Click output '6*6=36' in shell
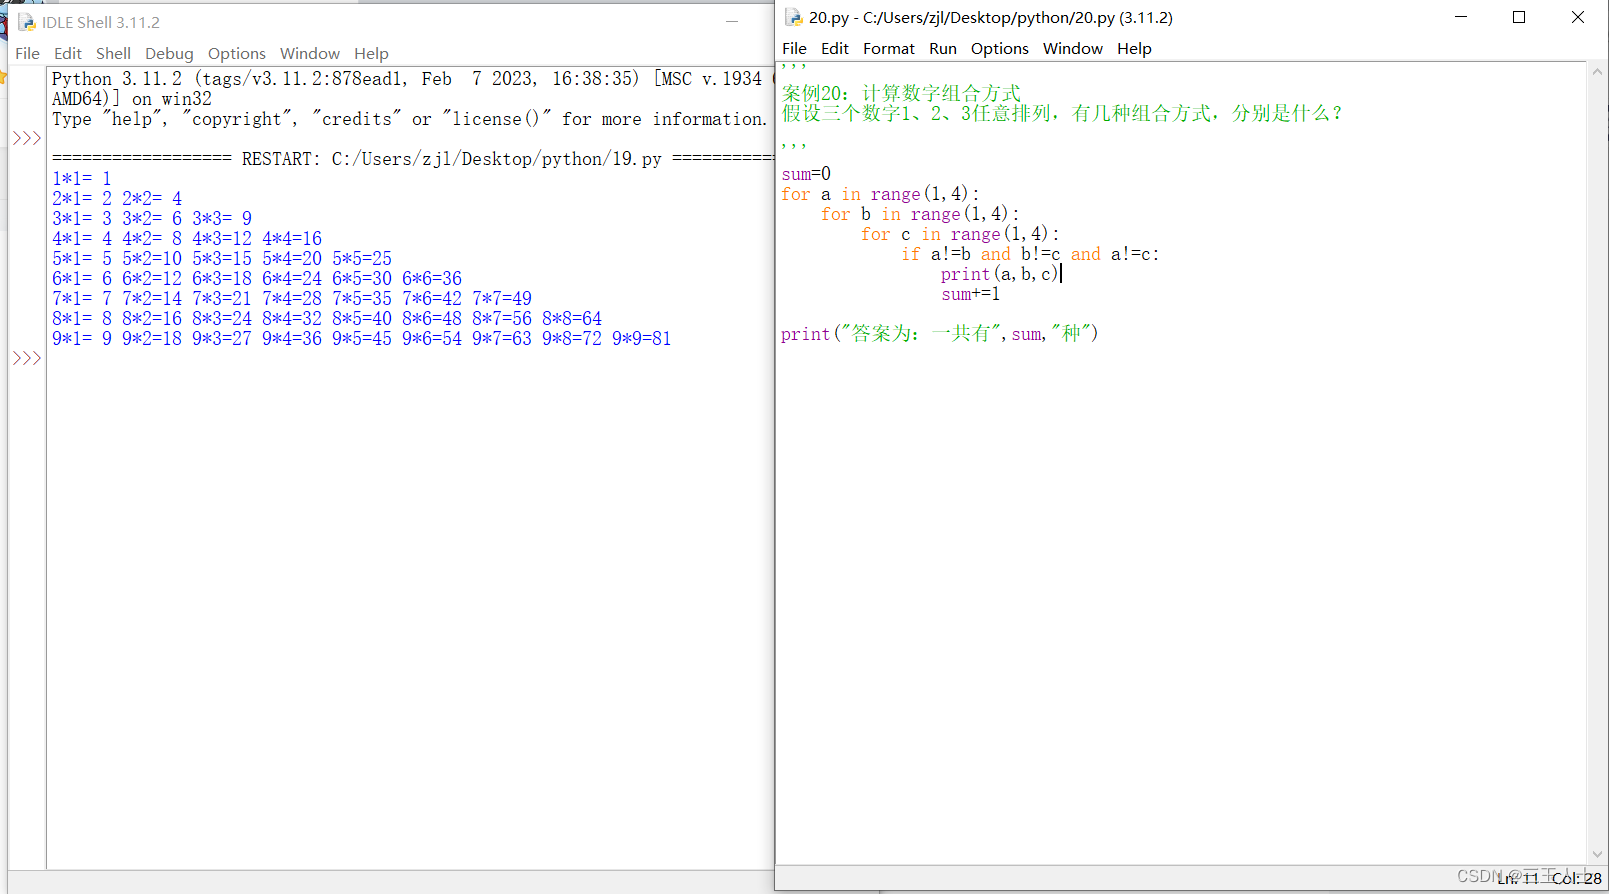 432,279
